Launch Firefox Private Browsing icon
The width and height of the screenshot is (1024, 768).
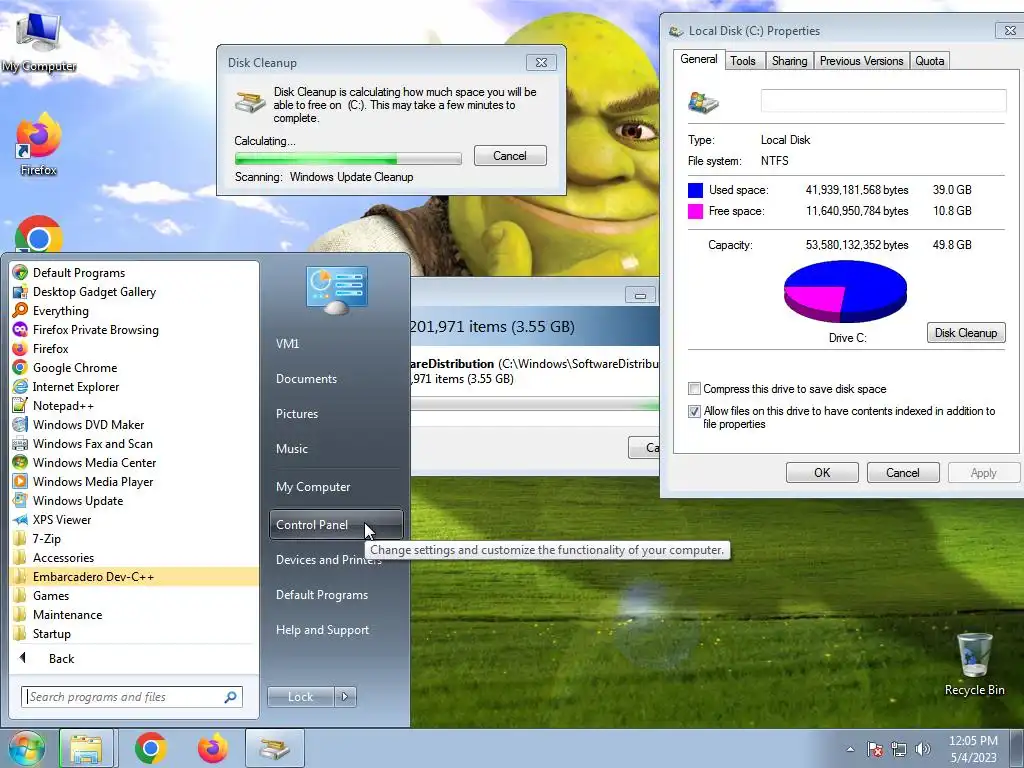[x=20, y=329]
